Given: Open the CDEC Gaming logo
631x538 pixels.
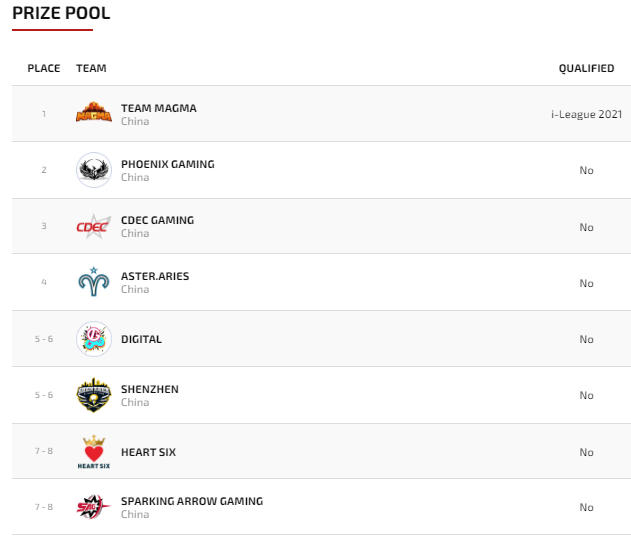Looking at the screenshot, I should [94, 226].
